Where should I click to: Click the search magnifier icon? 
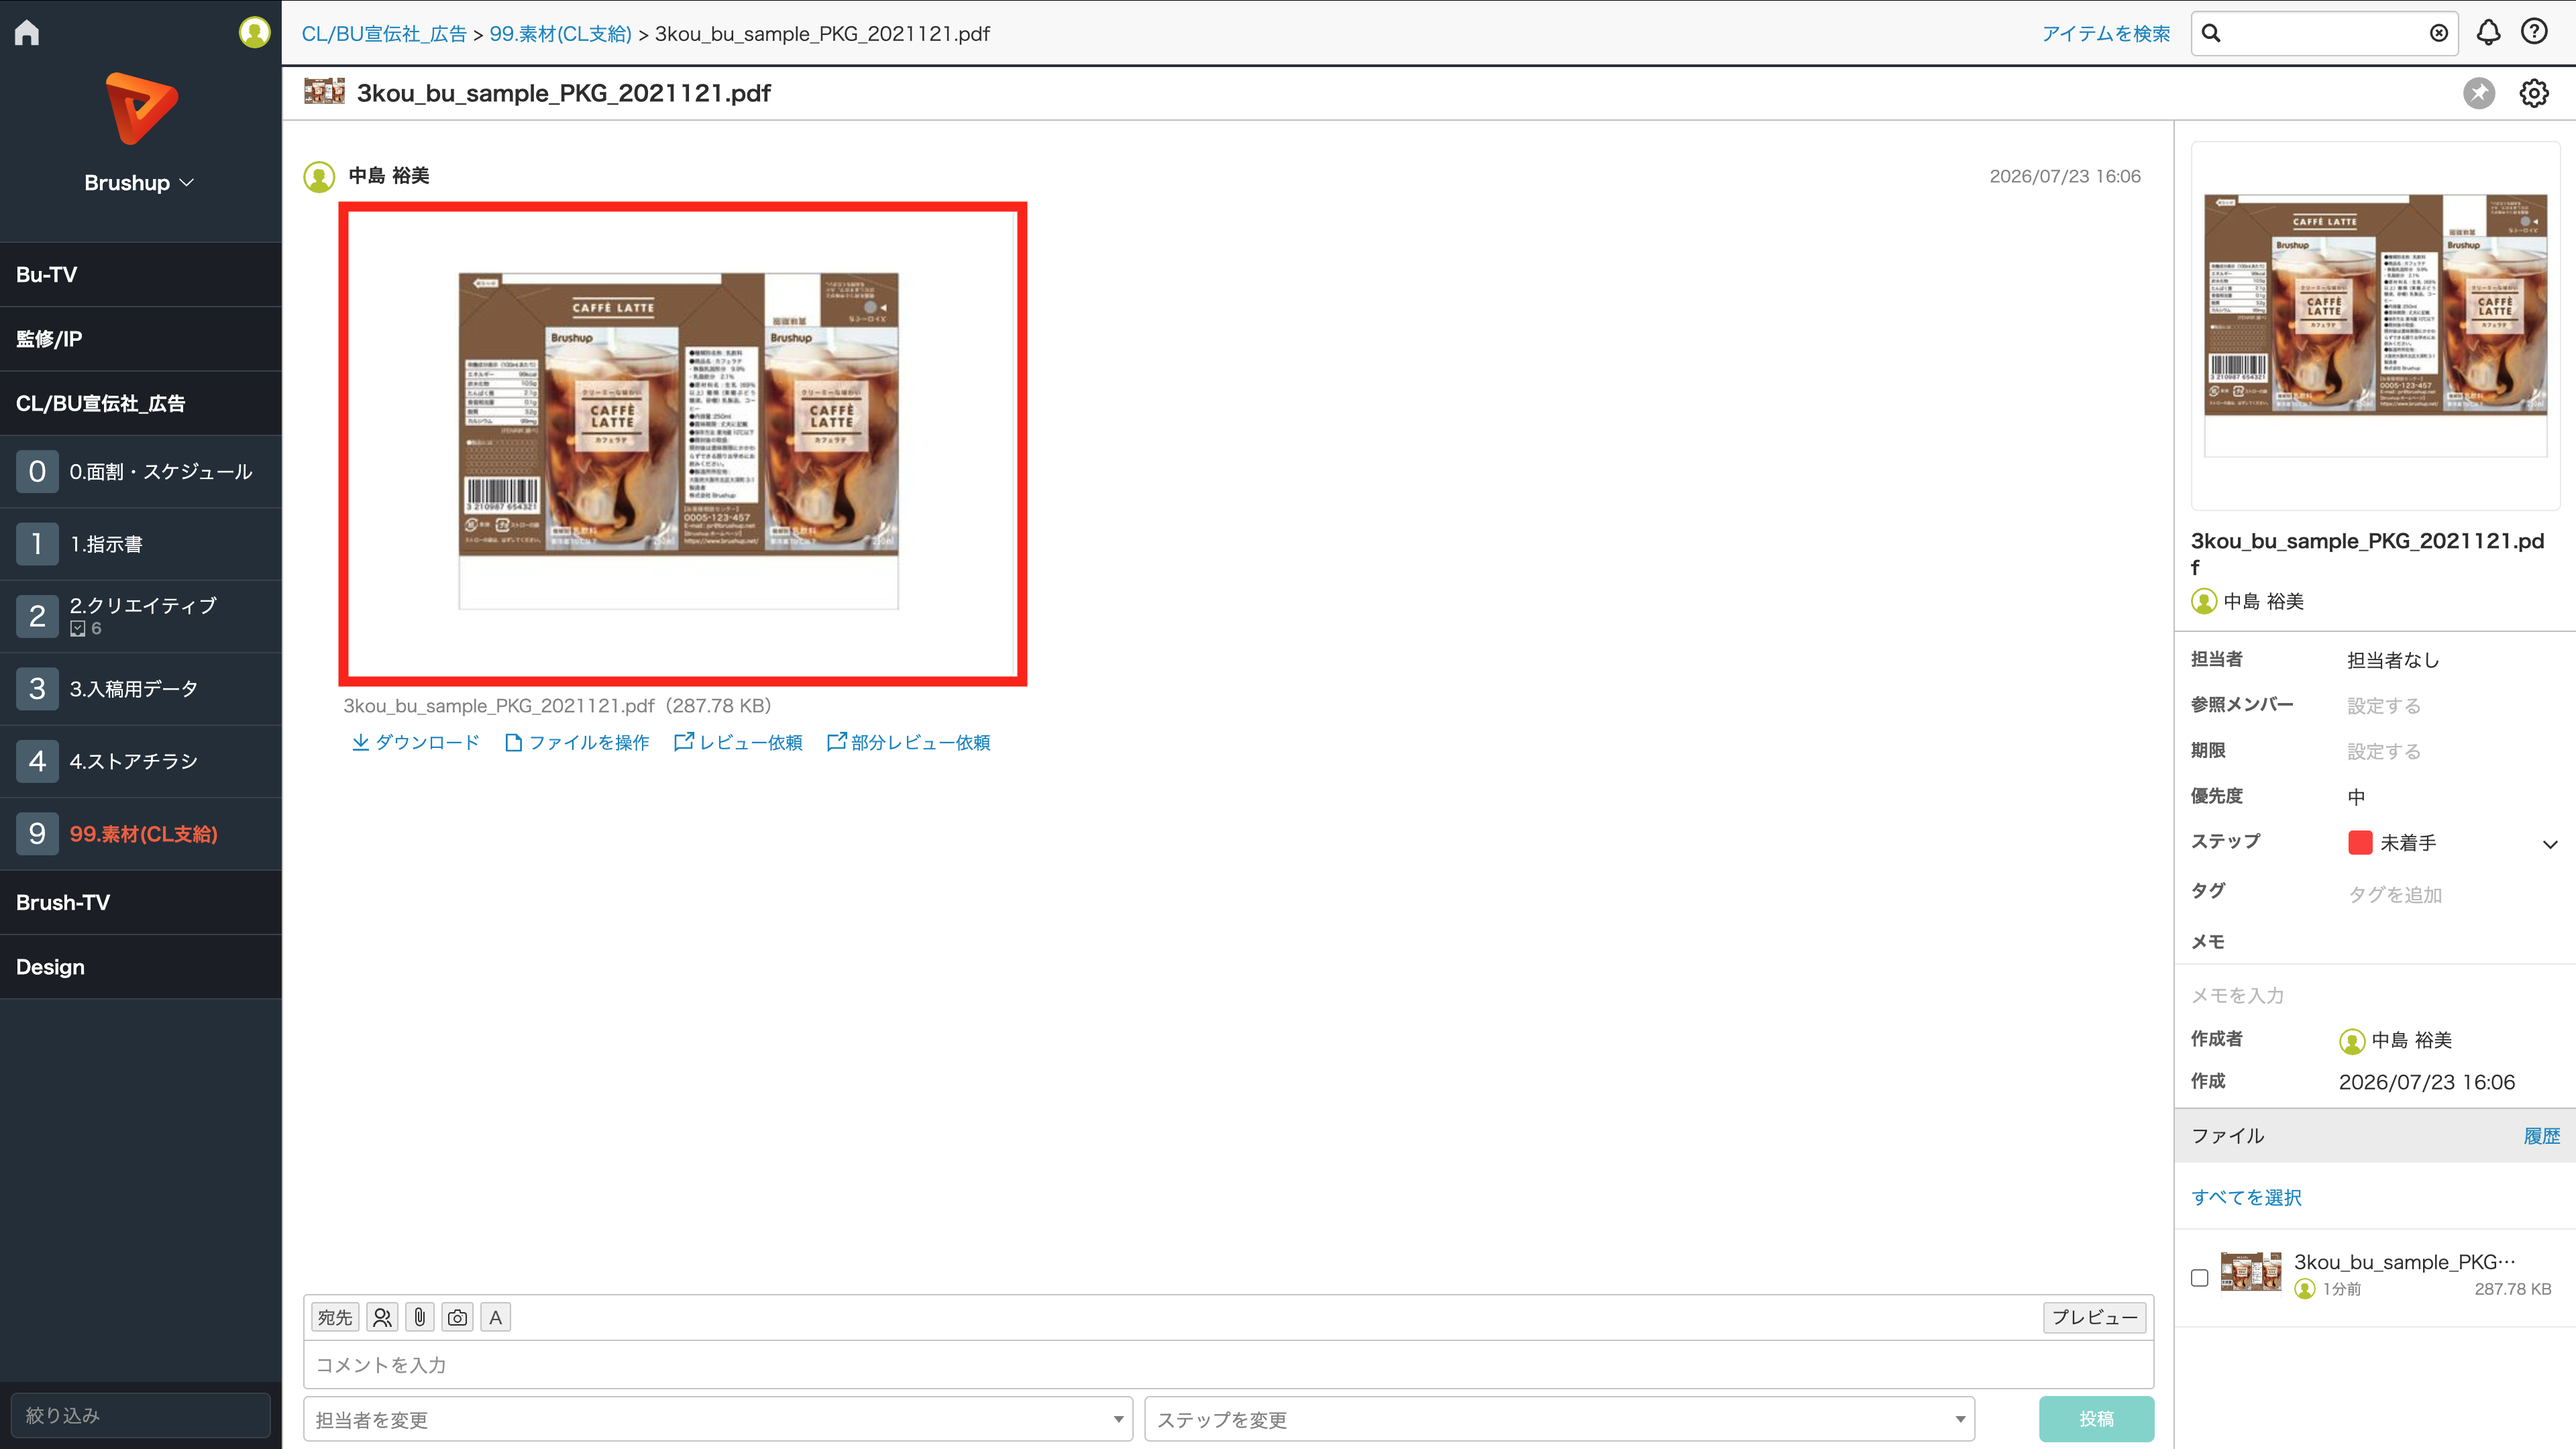point(2212,34)
